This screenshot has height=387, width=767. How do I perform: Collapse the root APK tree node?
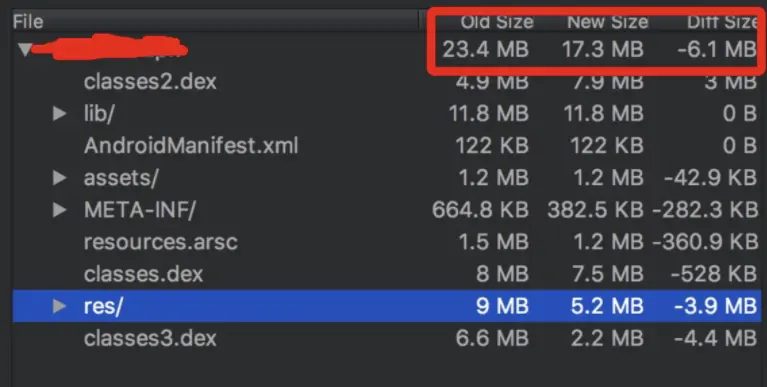[x=25, y=49]
